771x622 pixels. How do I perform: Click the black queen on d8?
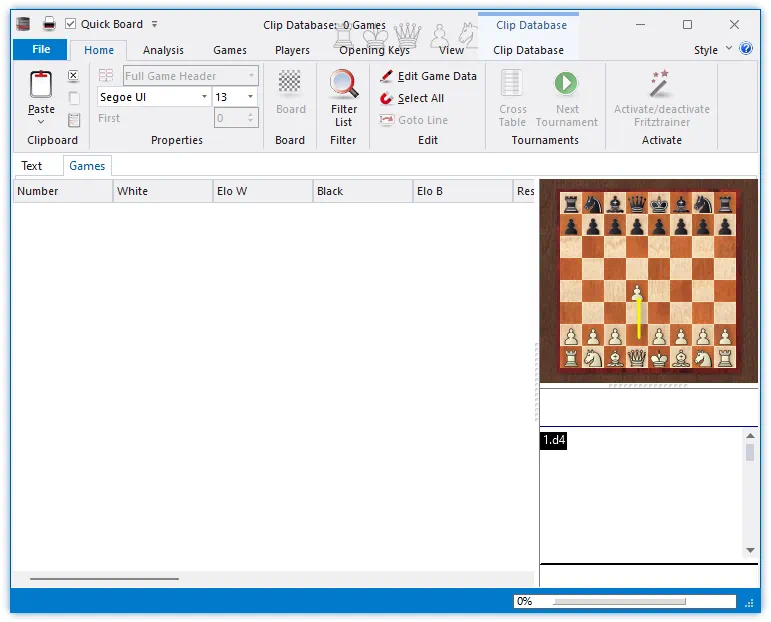coord(637,204)
